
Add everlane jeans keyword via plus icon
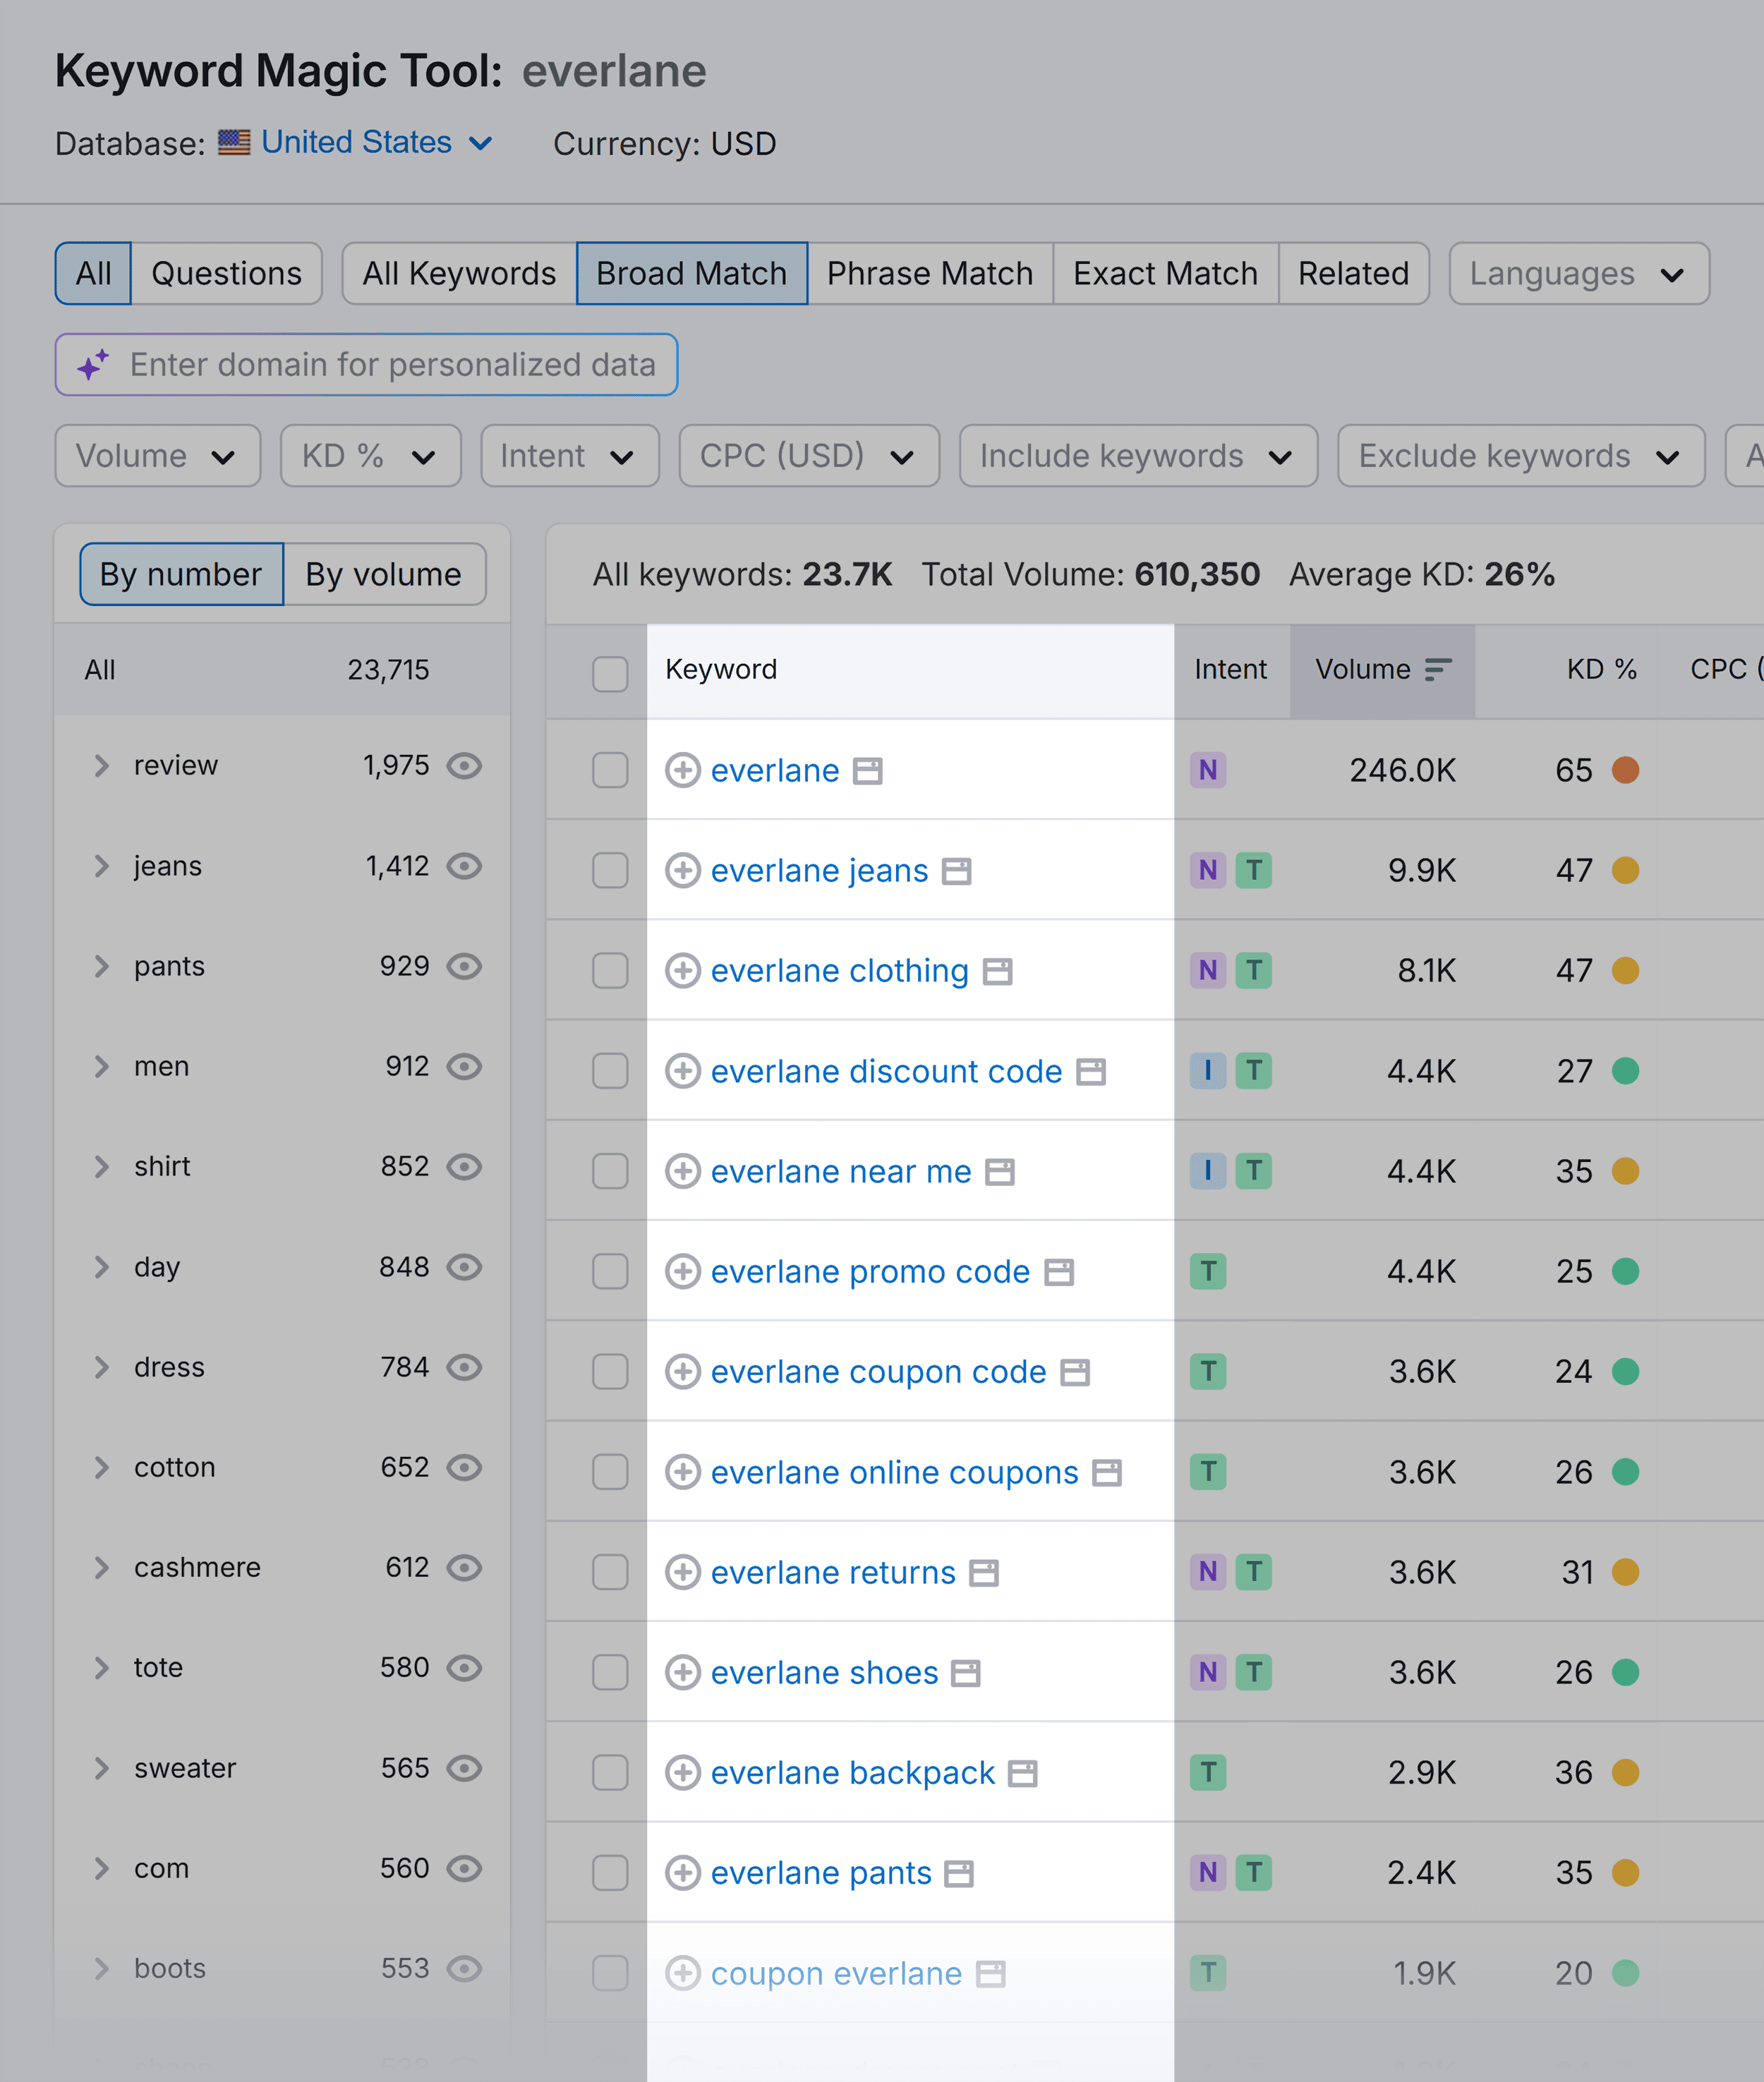(x=682, y=870)
